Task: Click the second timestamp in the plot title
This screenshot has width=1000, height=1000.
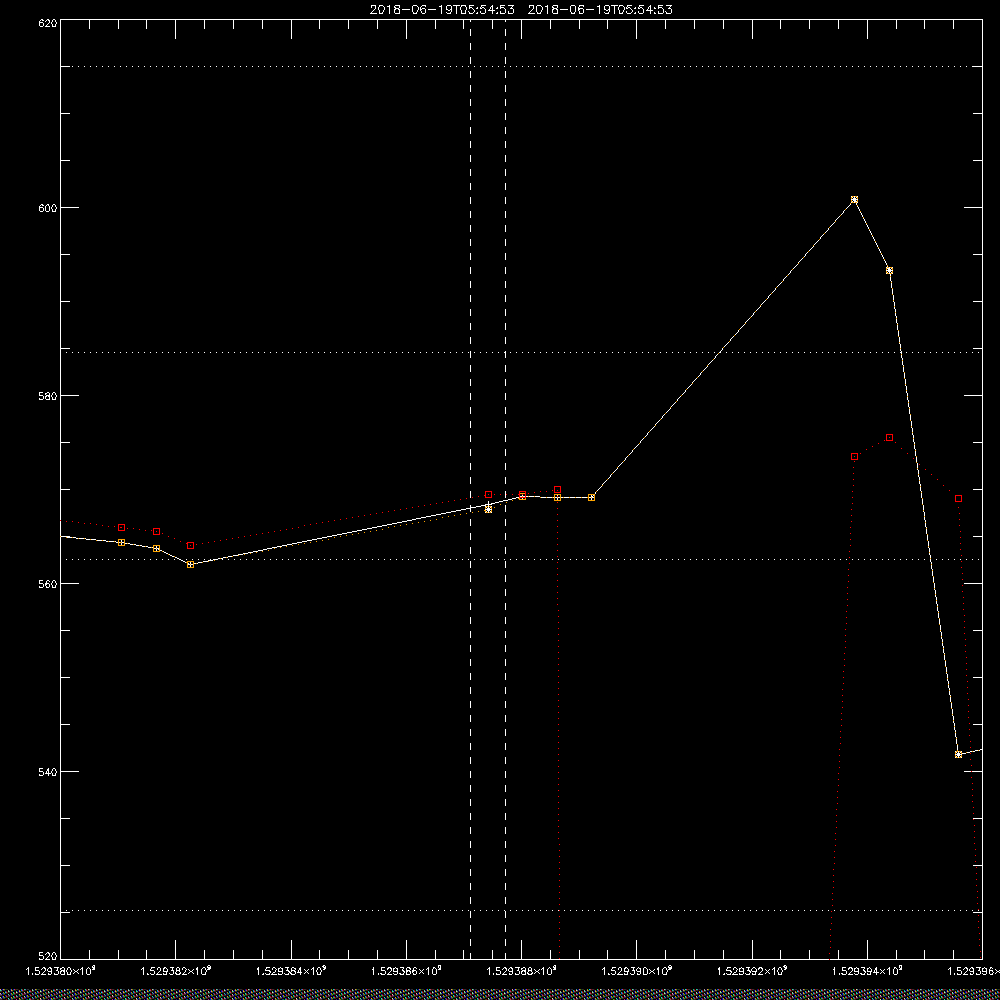Action: click(x=600, y=10)
